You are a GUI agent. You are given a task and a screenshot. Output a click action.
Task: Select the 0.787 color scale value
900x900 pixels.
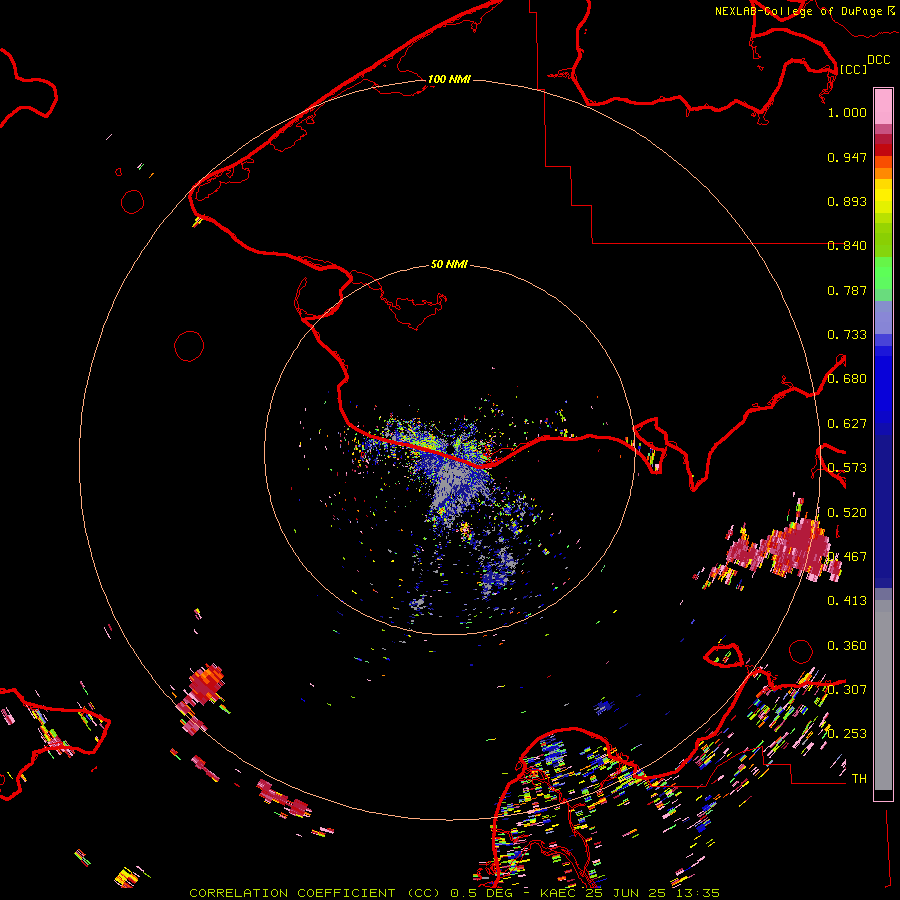(847, 290)
